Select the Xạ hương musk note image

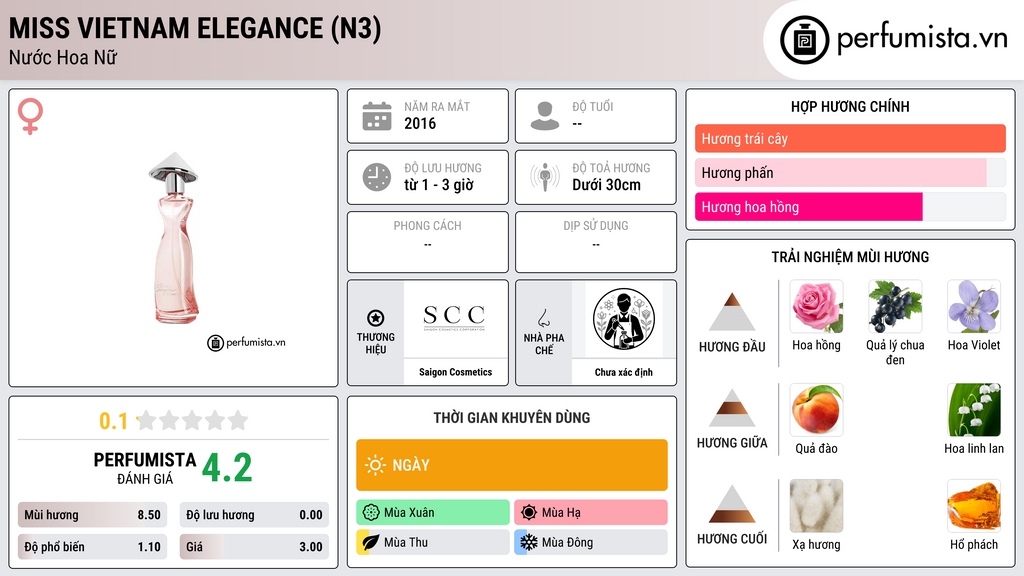click(816, 506)
